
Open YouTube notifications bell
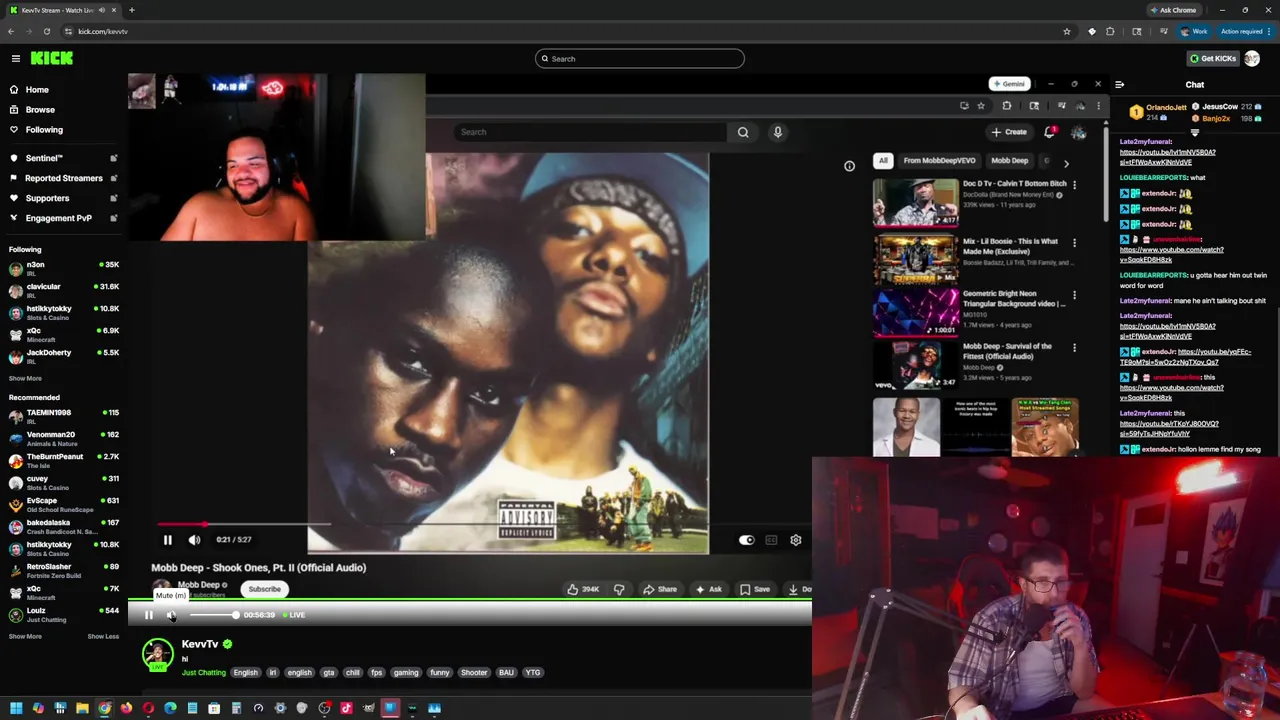click(x=1050, y=132)
